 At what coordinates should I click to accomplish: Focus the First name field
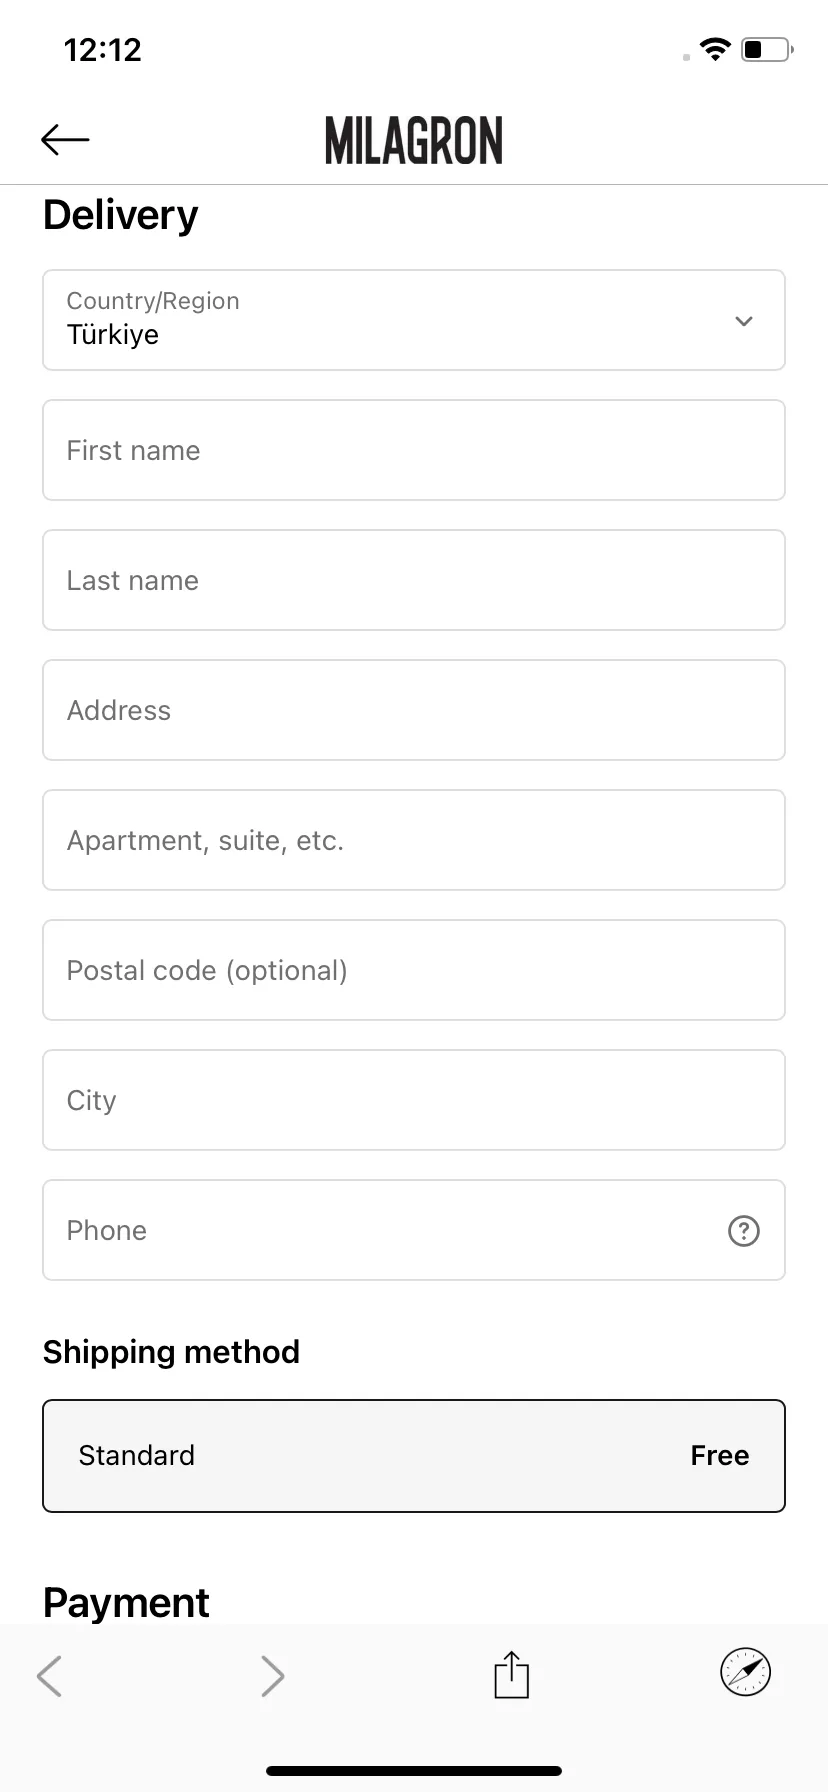point(414,450)
